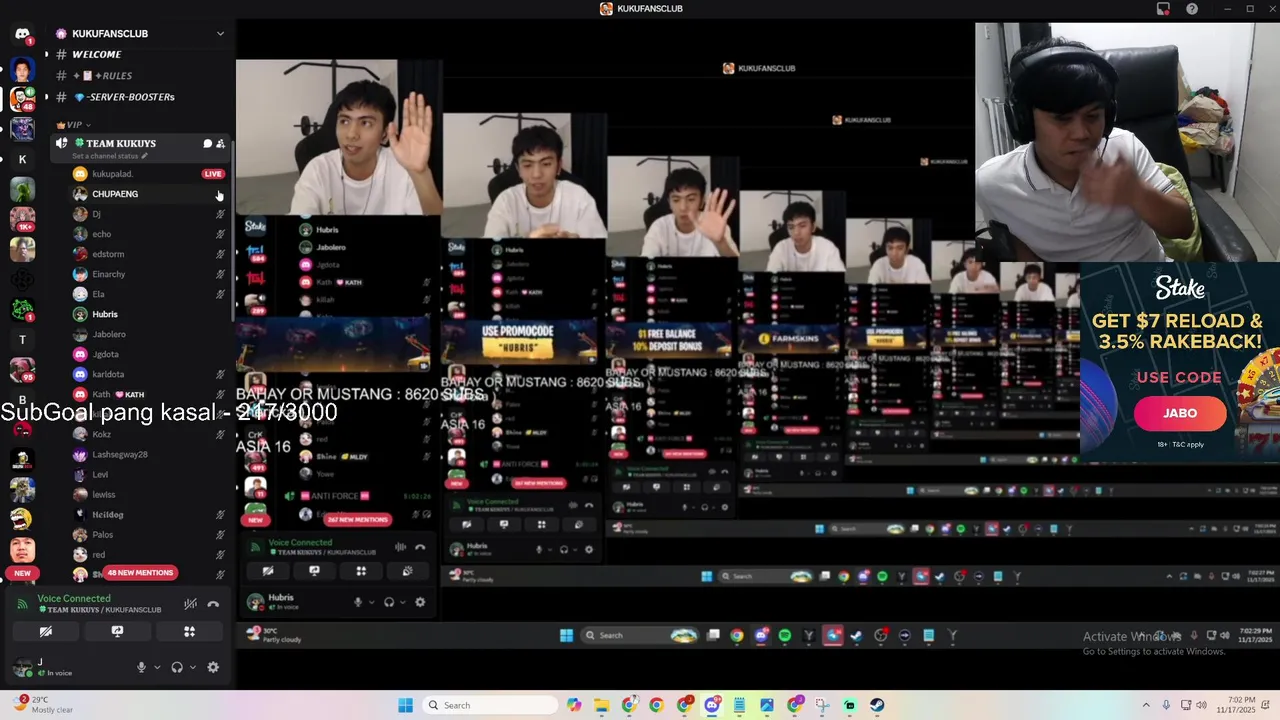Open the server icon showing the 1K+ badge
Viewport: 1280px width, 720px height.
click(22, 219)
